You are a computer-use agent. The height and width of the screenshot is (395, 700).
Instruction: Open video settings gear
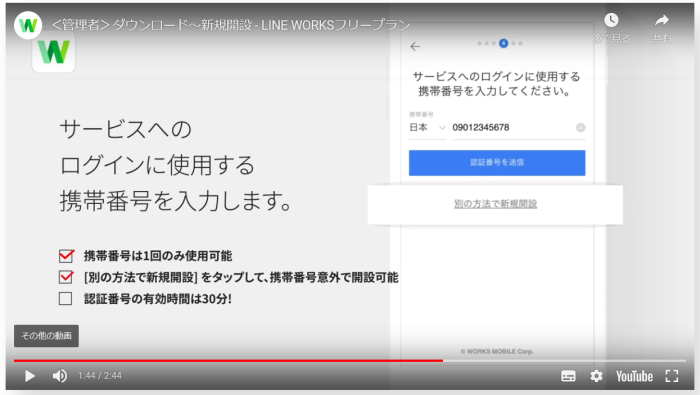point(596,376)
